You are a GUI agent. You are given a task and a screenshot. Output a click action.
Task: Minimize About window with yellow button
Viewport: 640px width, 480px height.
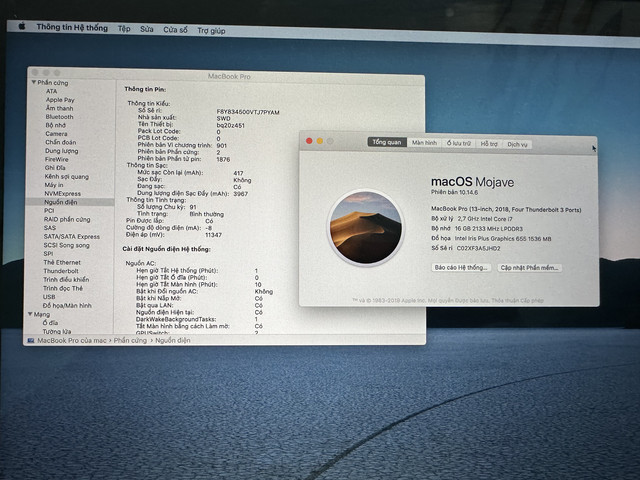pos(320,141)
